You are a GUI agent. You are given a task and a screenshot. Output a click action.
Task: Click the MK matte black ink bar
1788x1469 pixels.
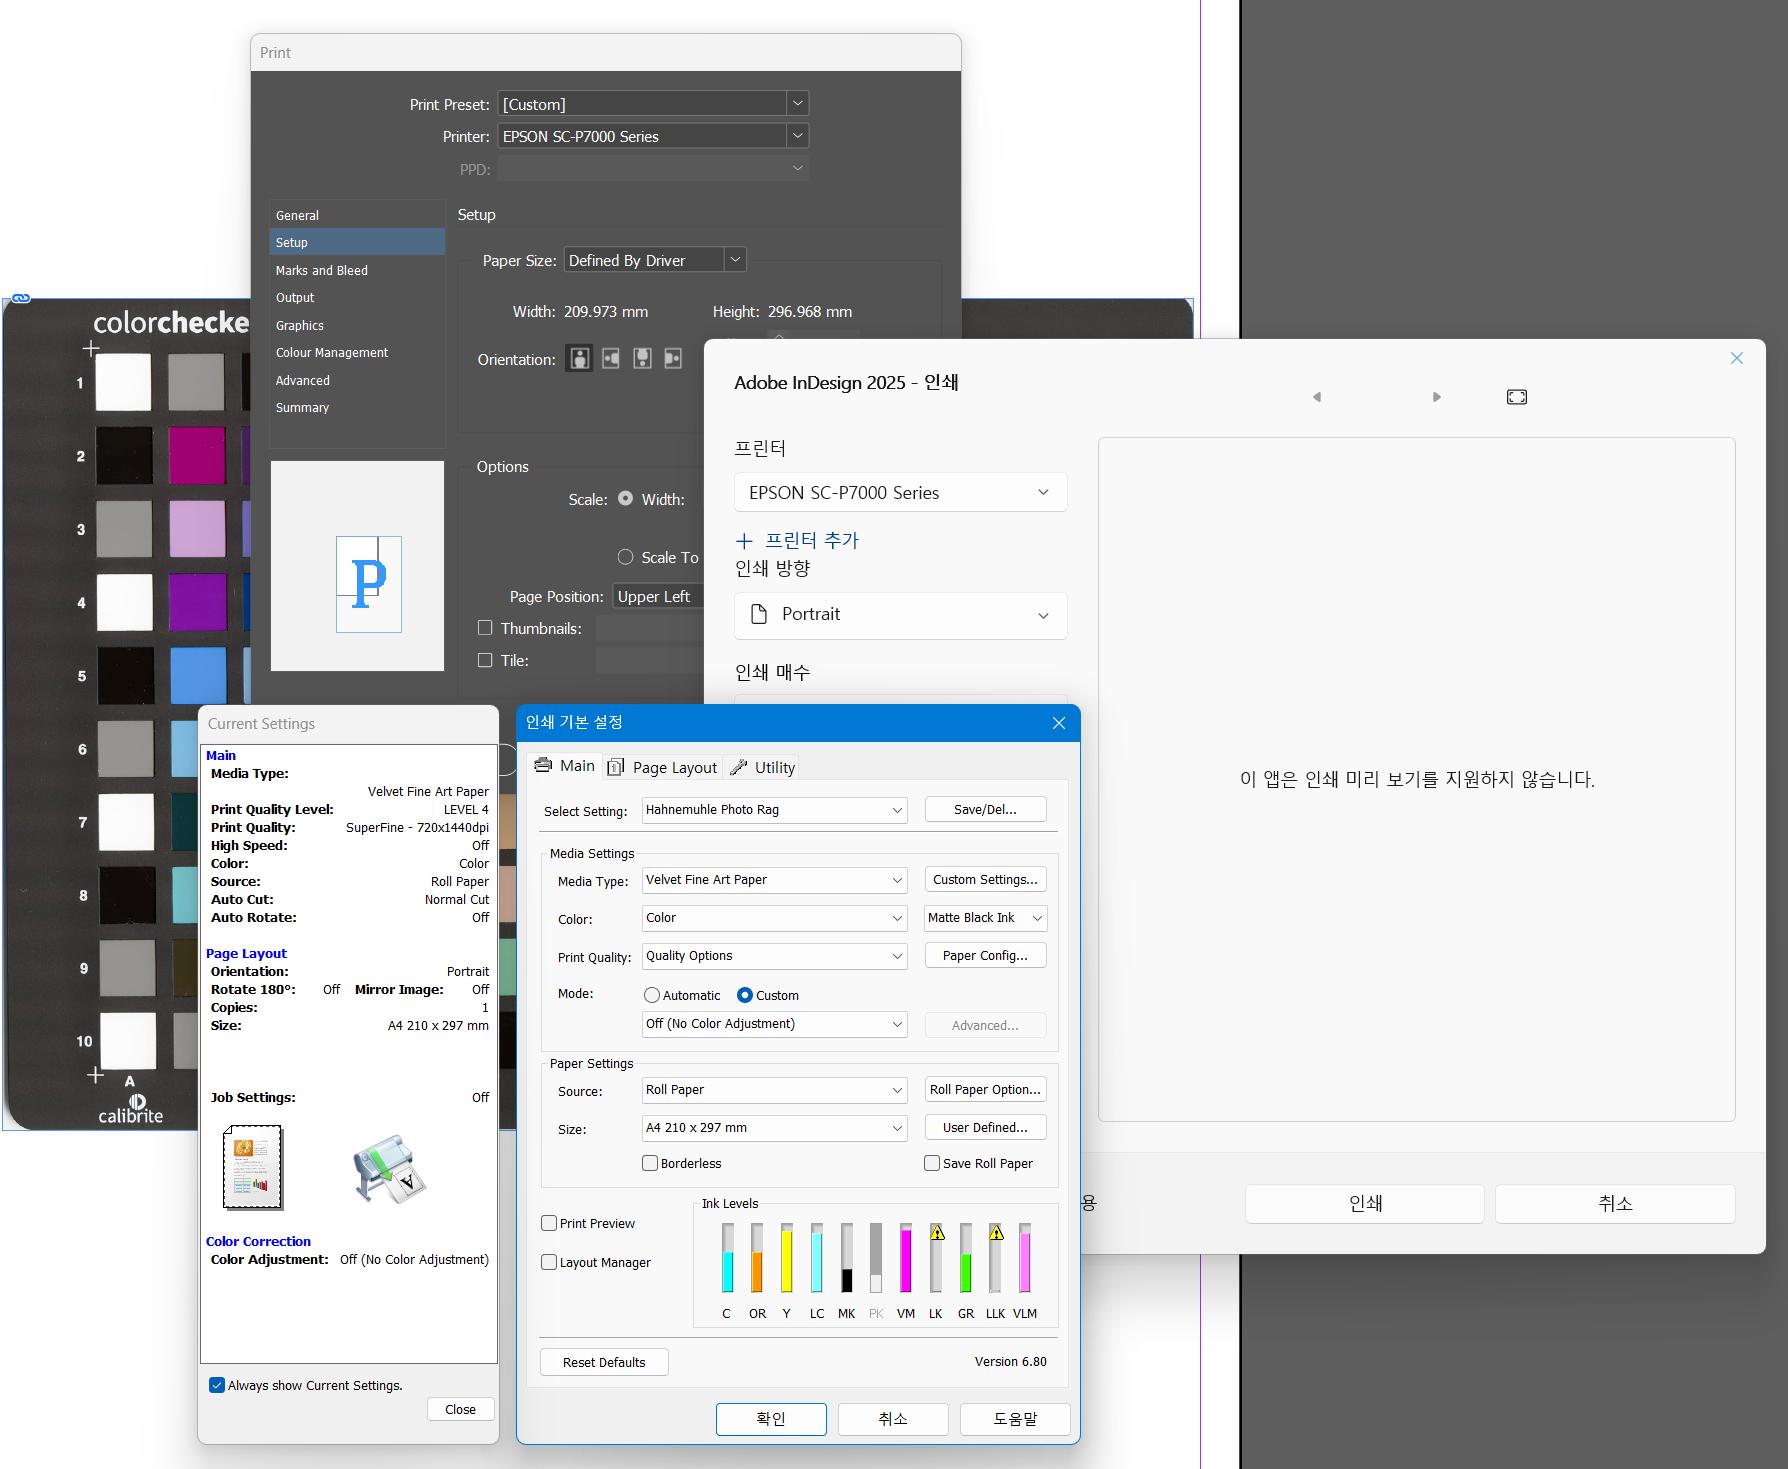coord(847,1258)
